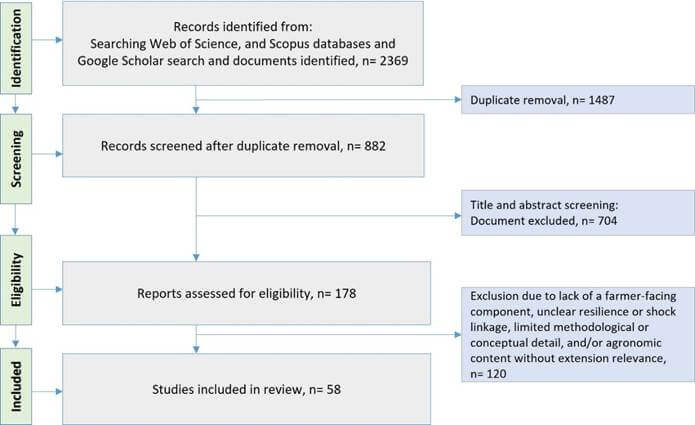Click arrowhead pointing into Records screened box
The width and height of the screenshot is (695, 425).
pyautogui.click(x=196, y=110)
